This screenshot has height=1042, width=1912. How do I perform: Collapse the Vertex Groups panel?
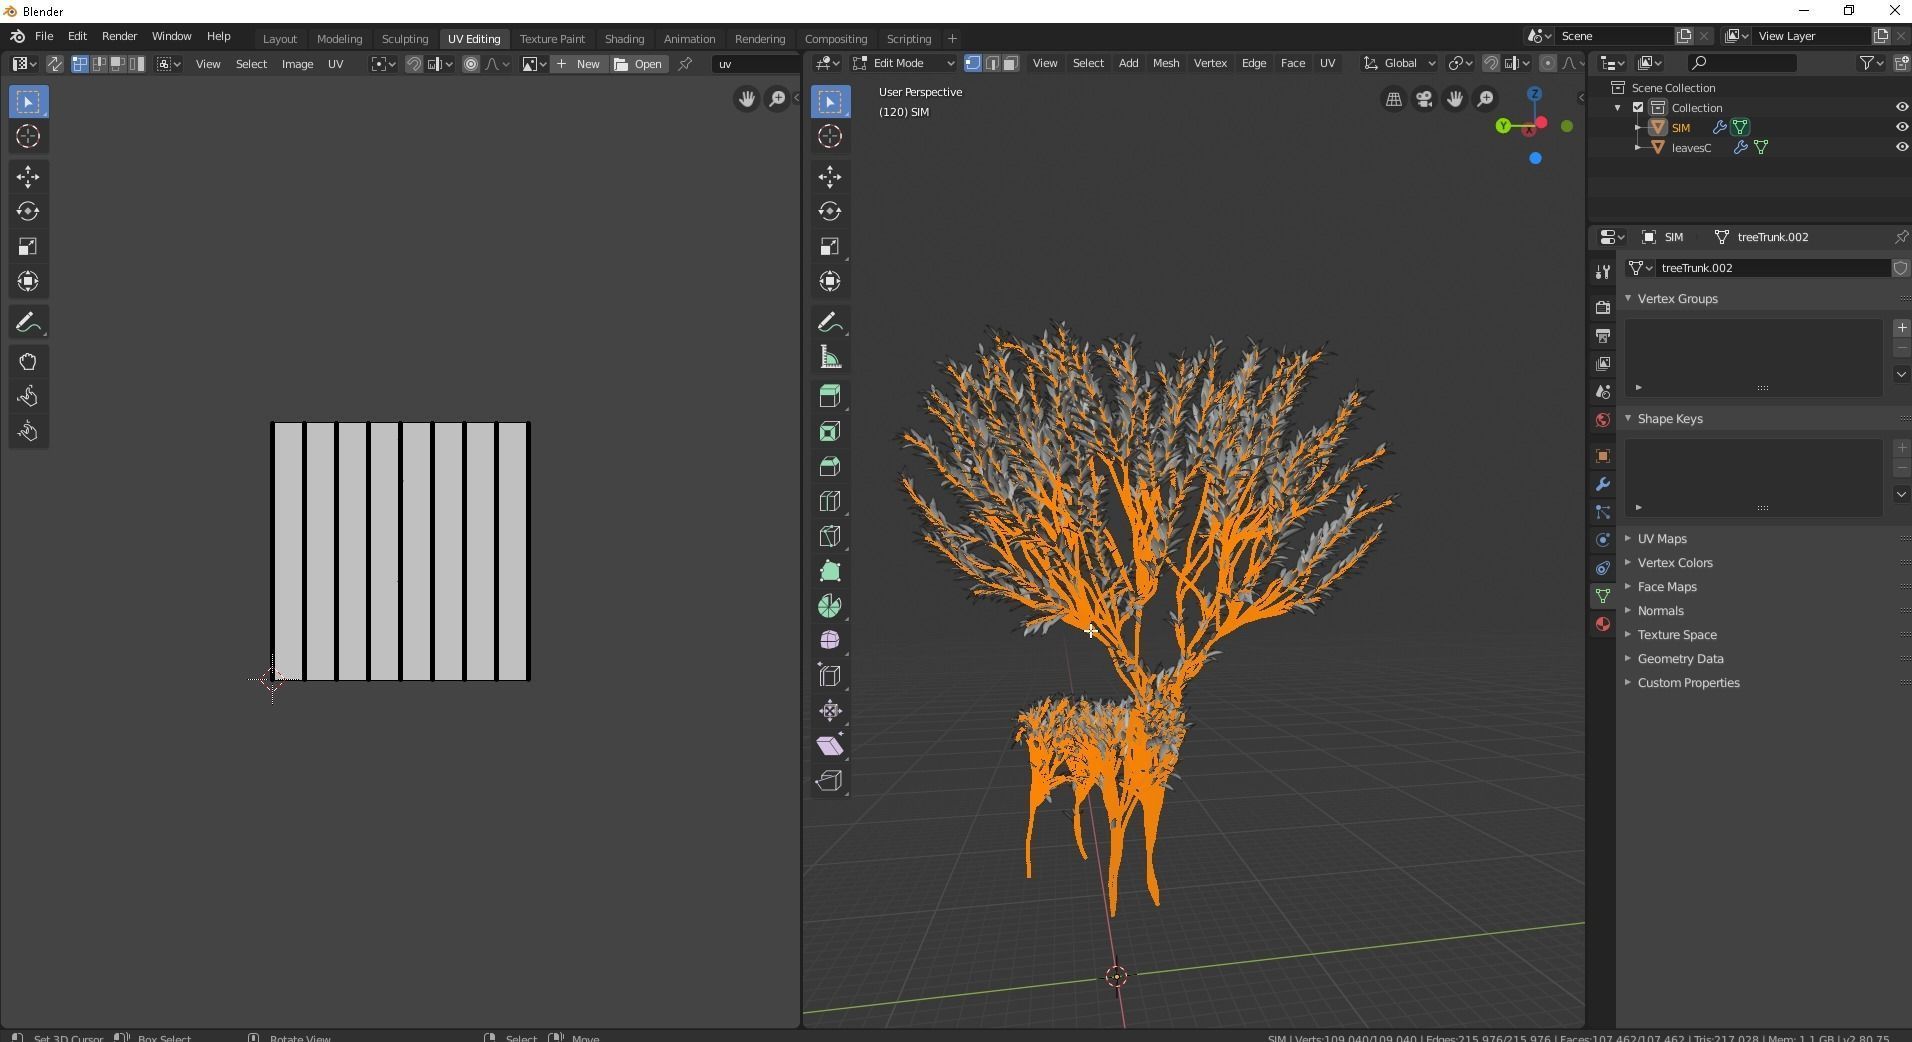click(1676, 299)
